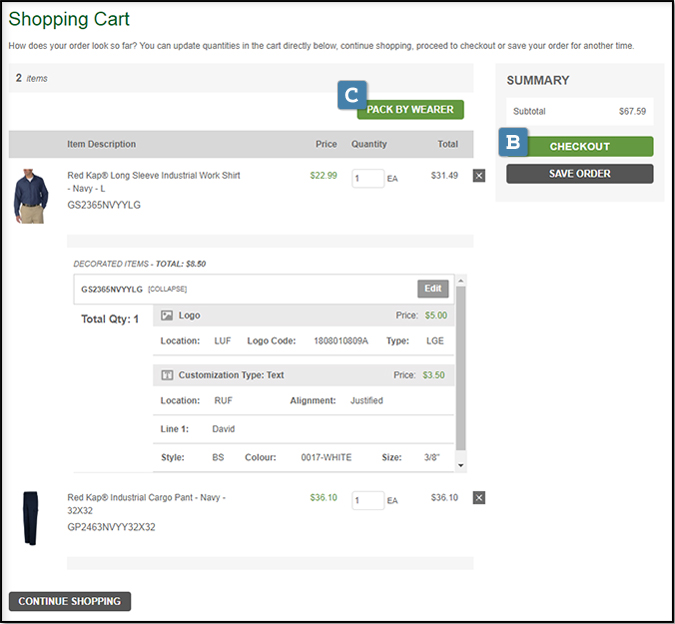
Task: Click Continue Shopping button
Action: pyautogui.click(x=69, y=601)
